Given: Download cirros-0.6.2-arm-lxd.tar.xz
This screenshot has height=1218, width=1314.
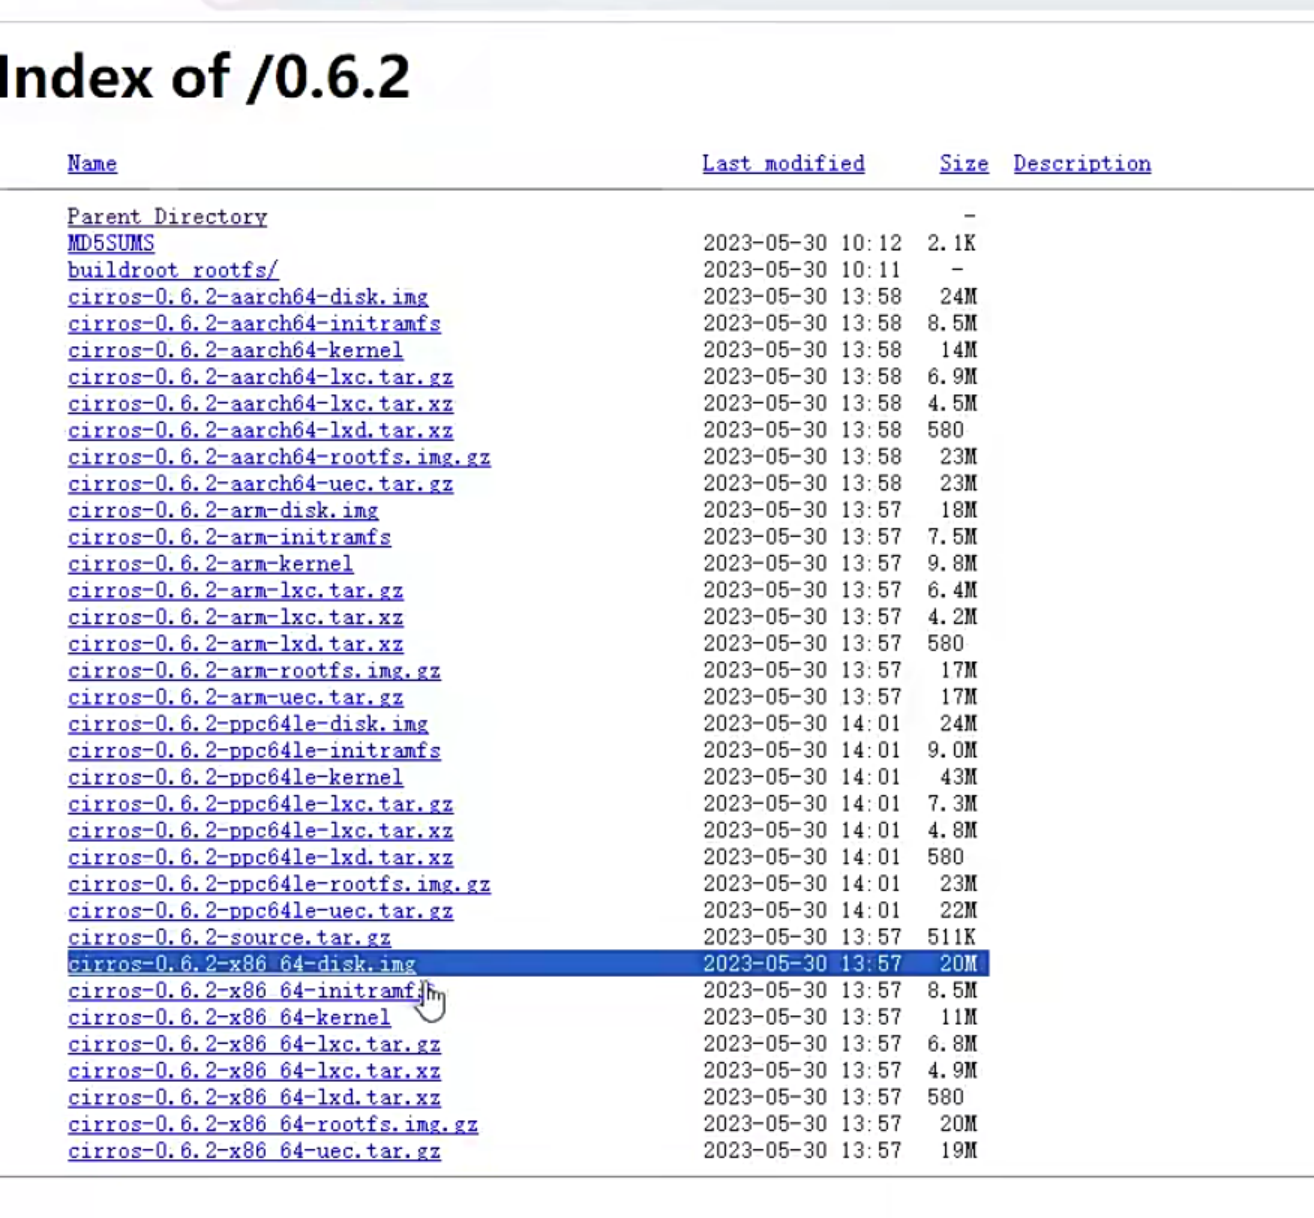Looking at the screenshot, I should tap(235, 643).
